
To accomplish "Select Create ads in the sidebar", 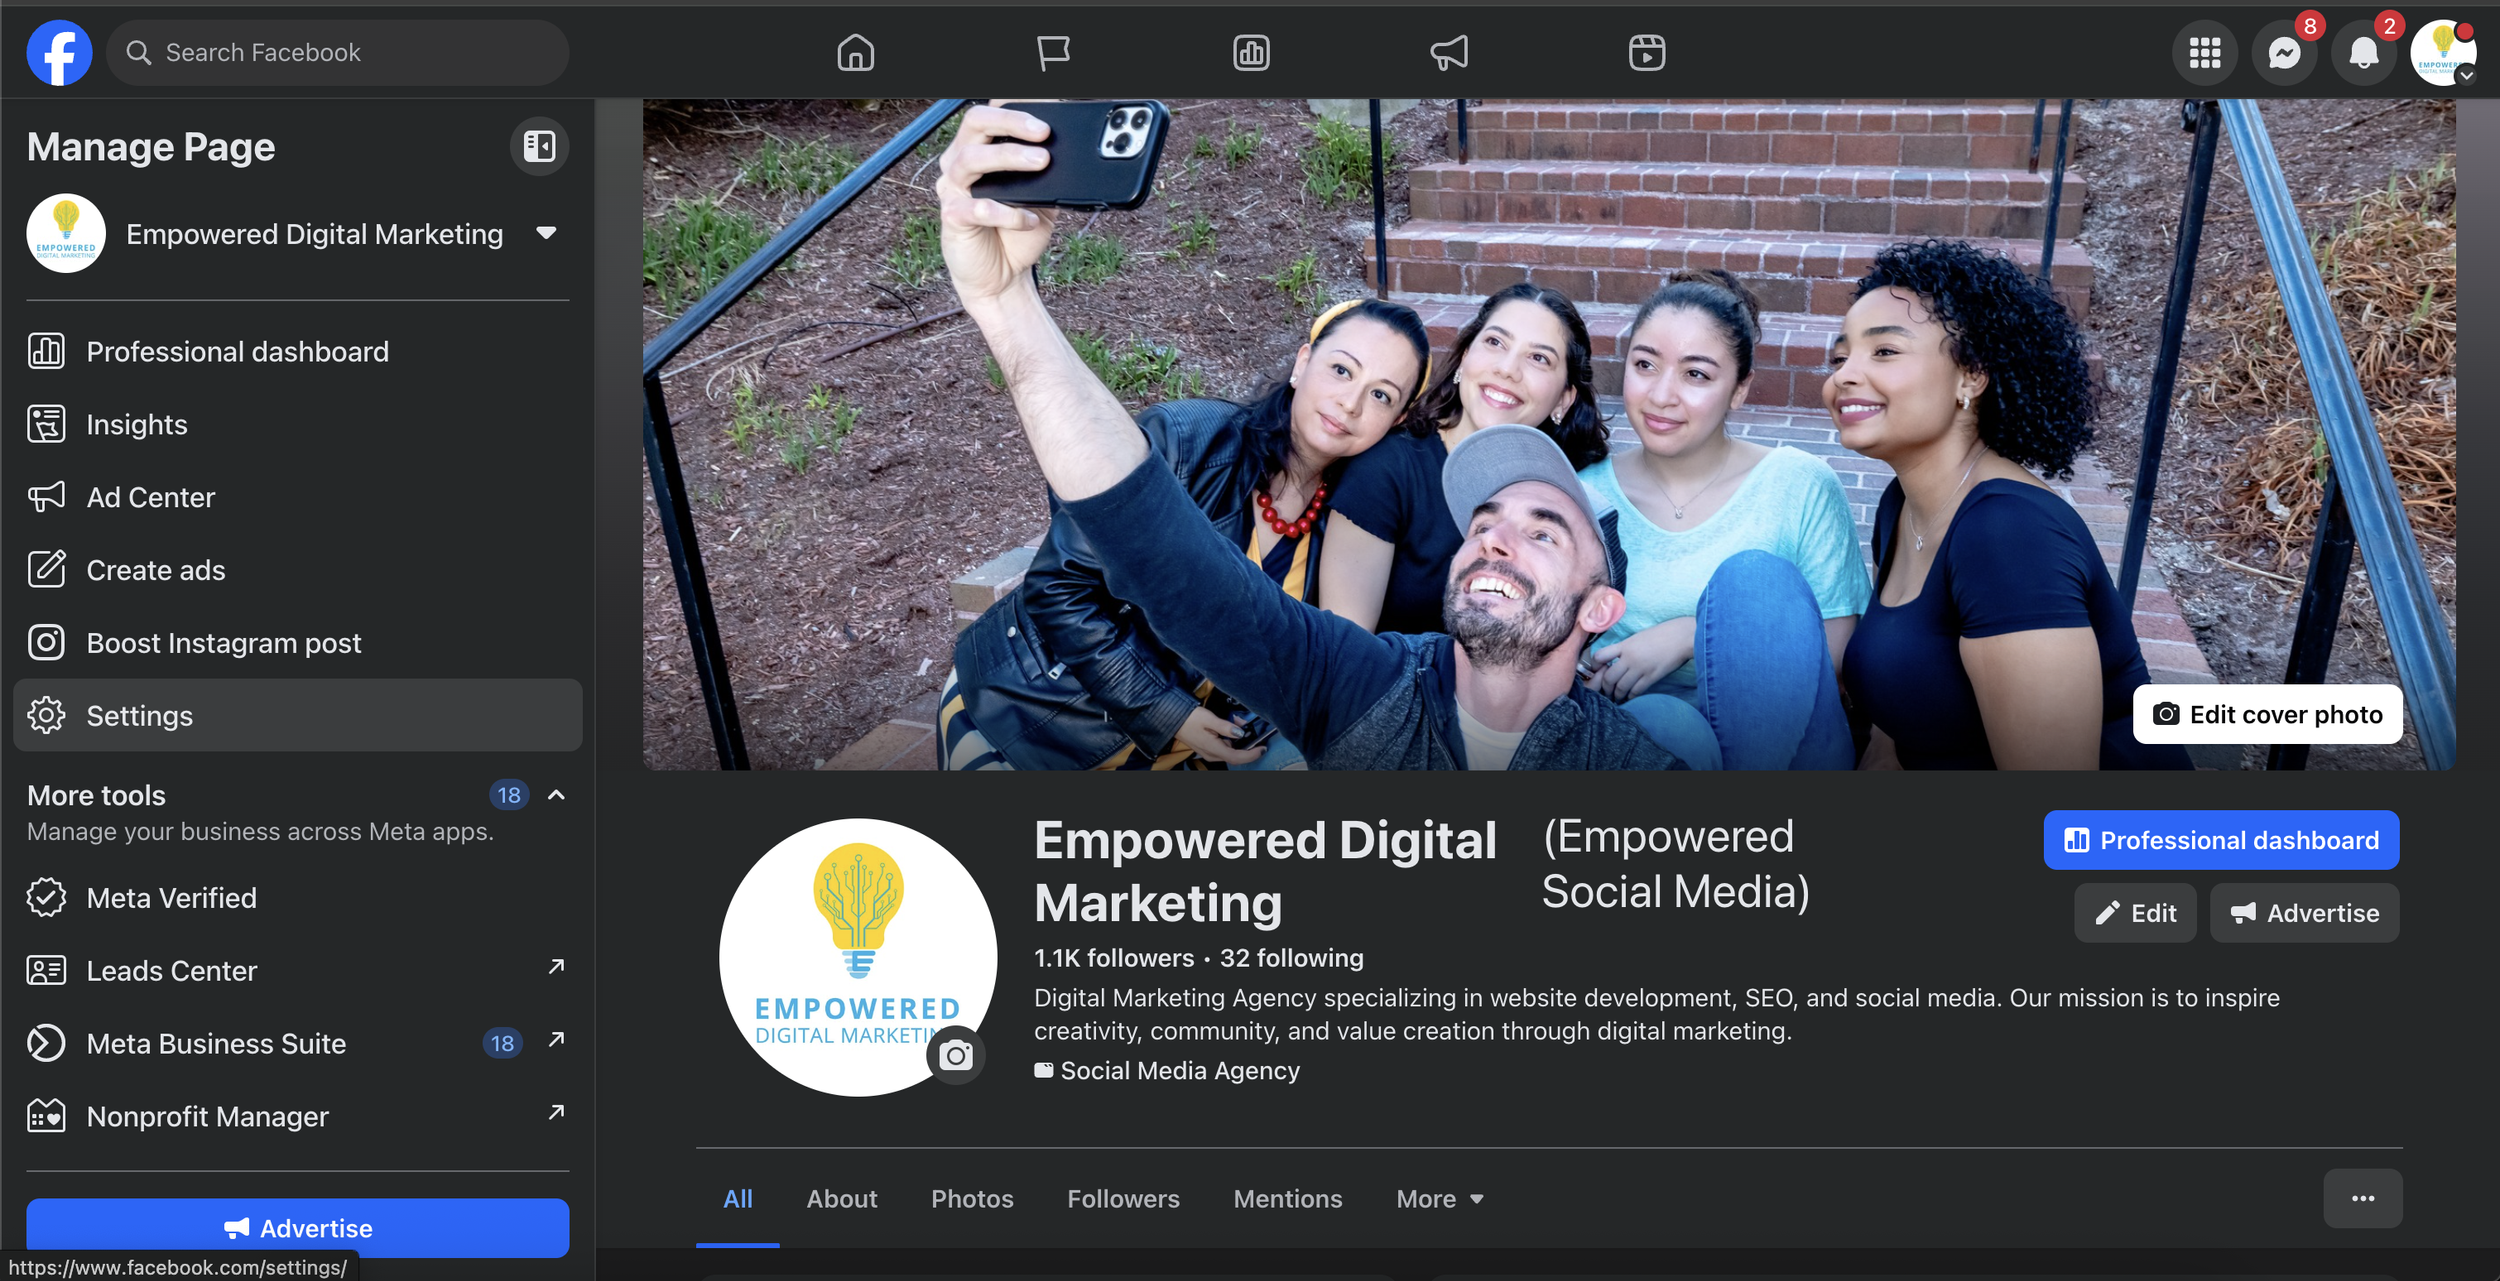I will tap(155, 569).
